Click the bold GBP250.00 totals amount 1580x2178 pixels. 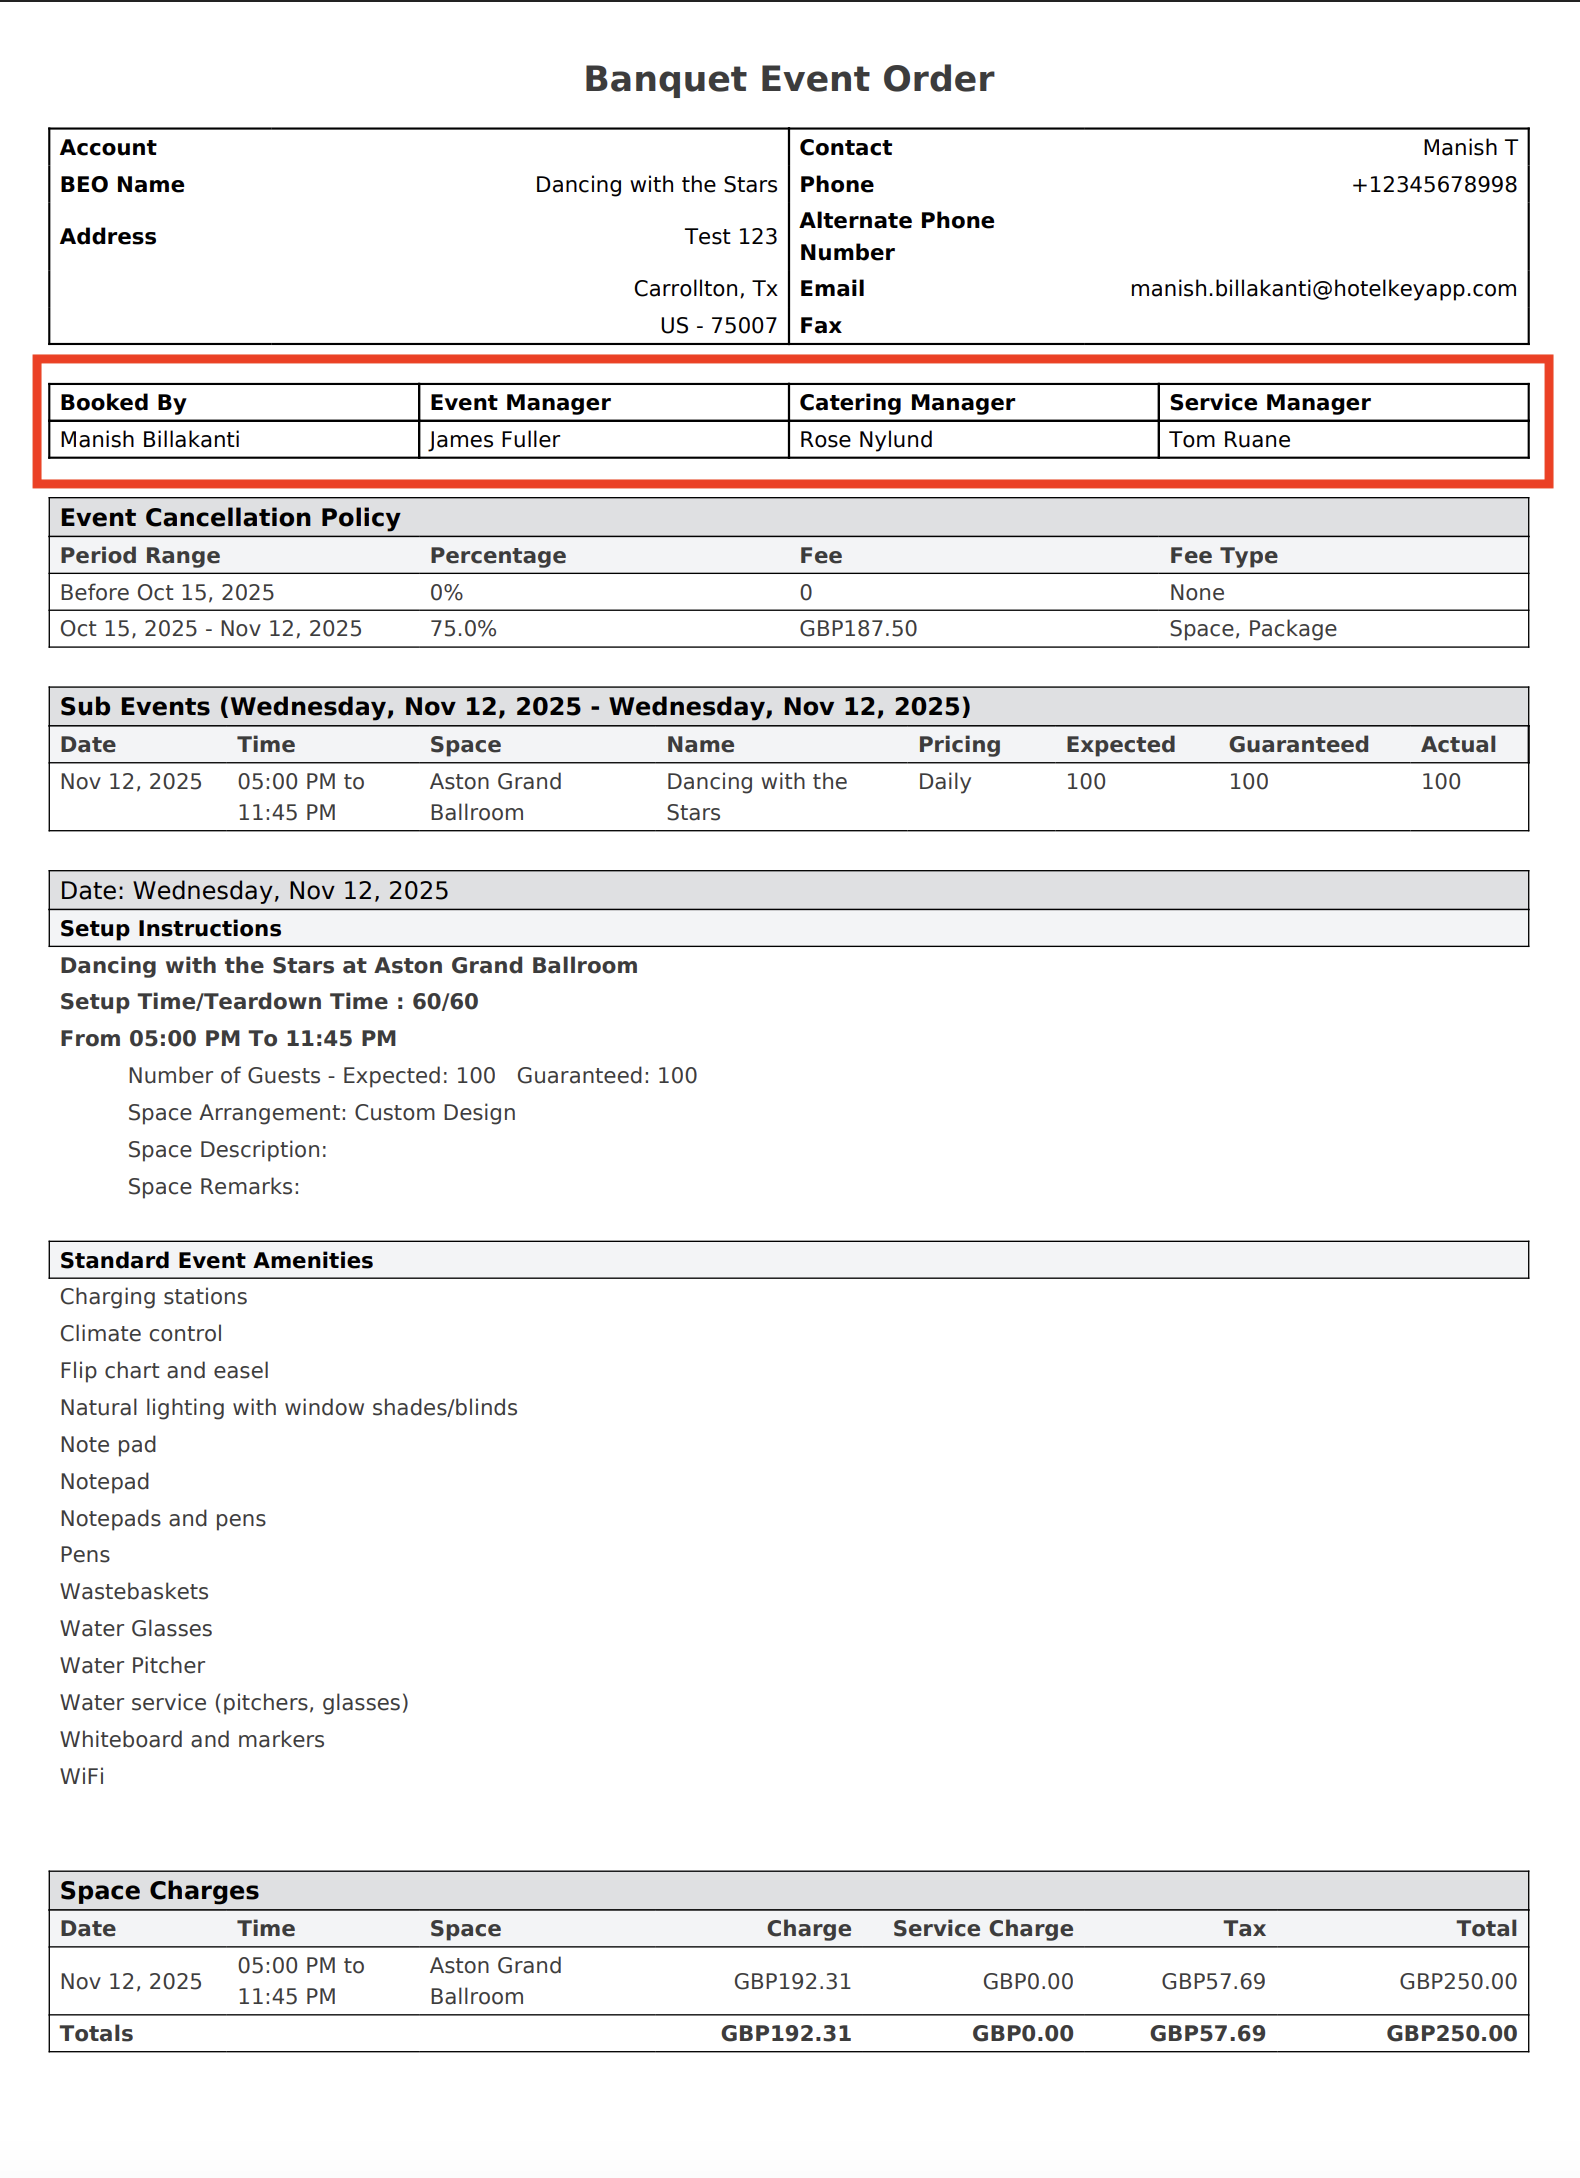coord(1451,2034)
